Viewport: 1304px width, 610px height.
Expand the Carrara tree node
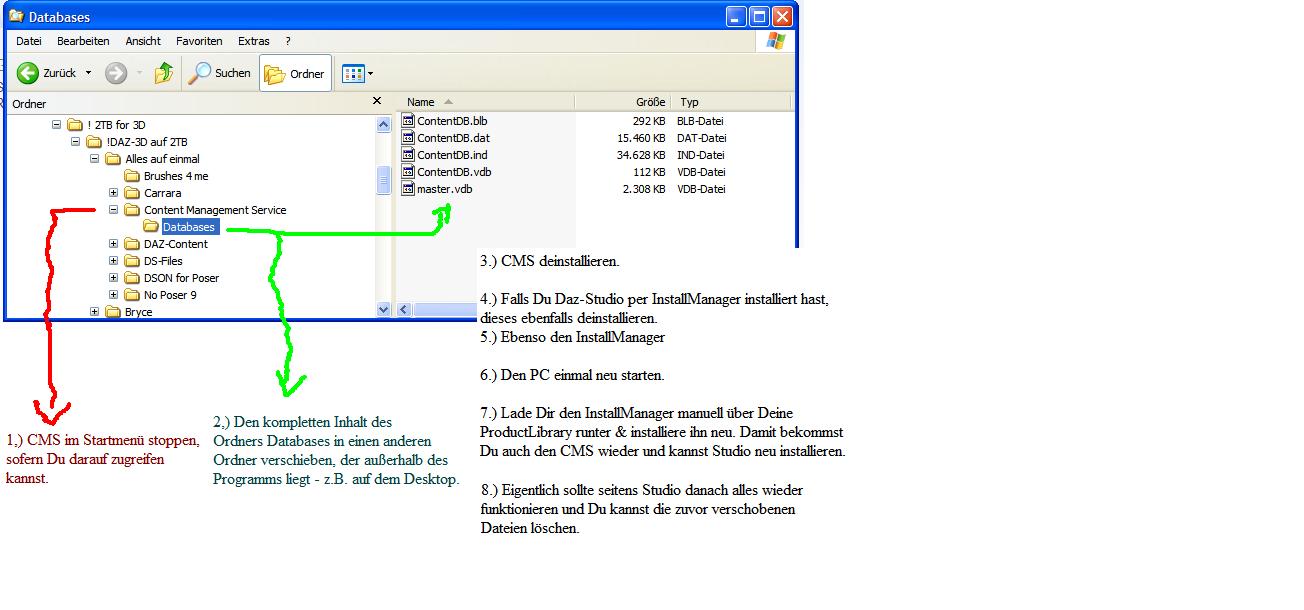point(114,193)
